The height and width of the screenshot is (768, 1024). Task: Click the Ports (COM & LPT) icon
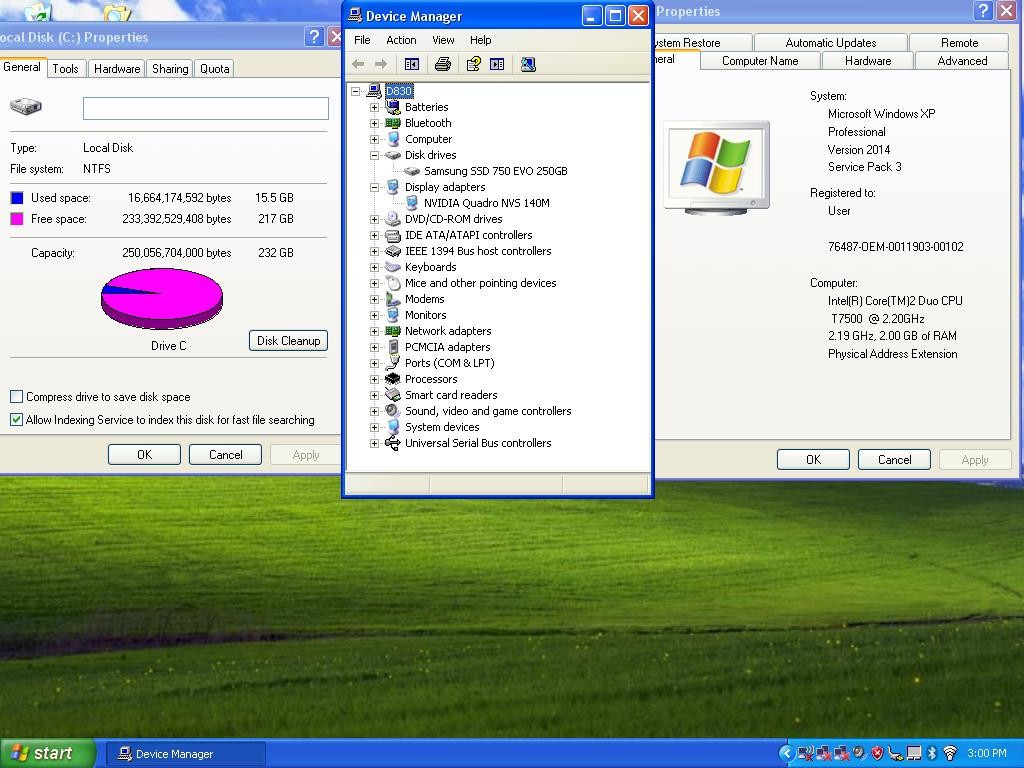click(x=392, y=362)
